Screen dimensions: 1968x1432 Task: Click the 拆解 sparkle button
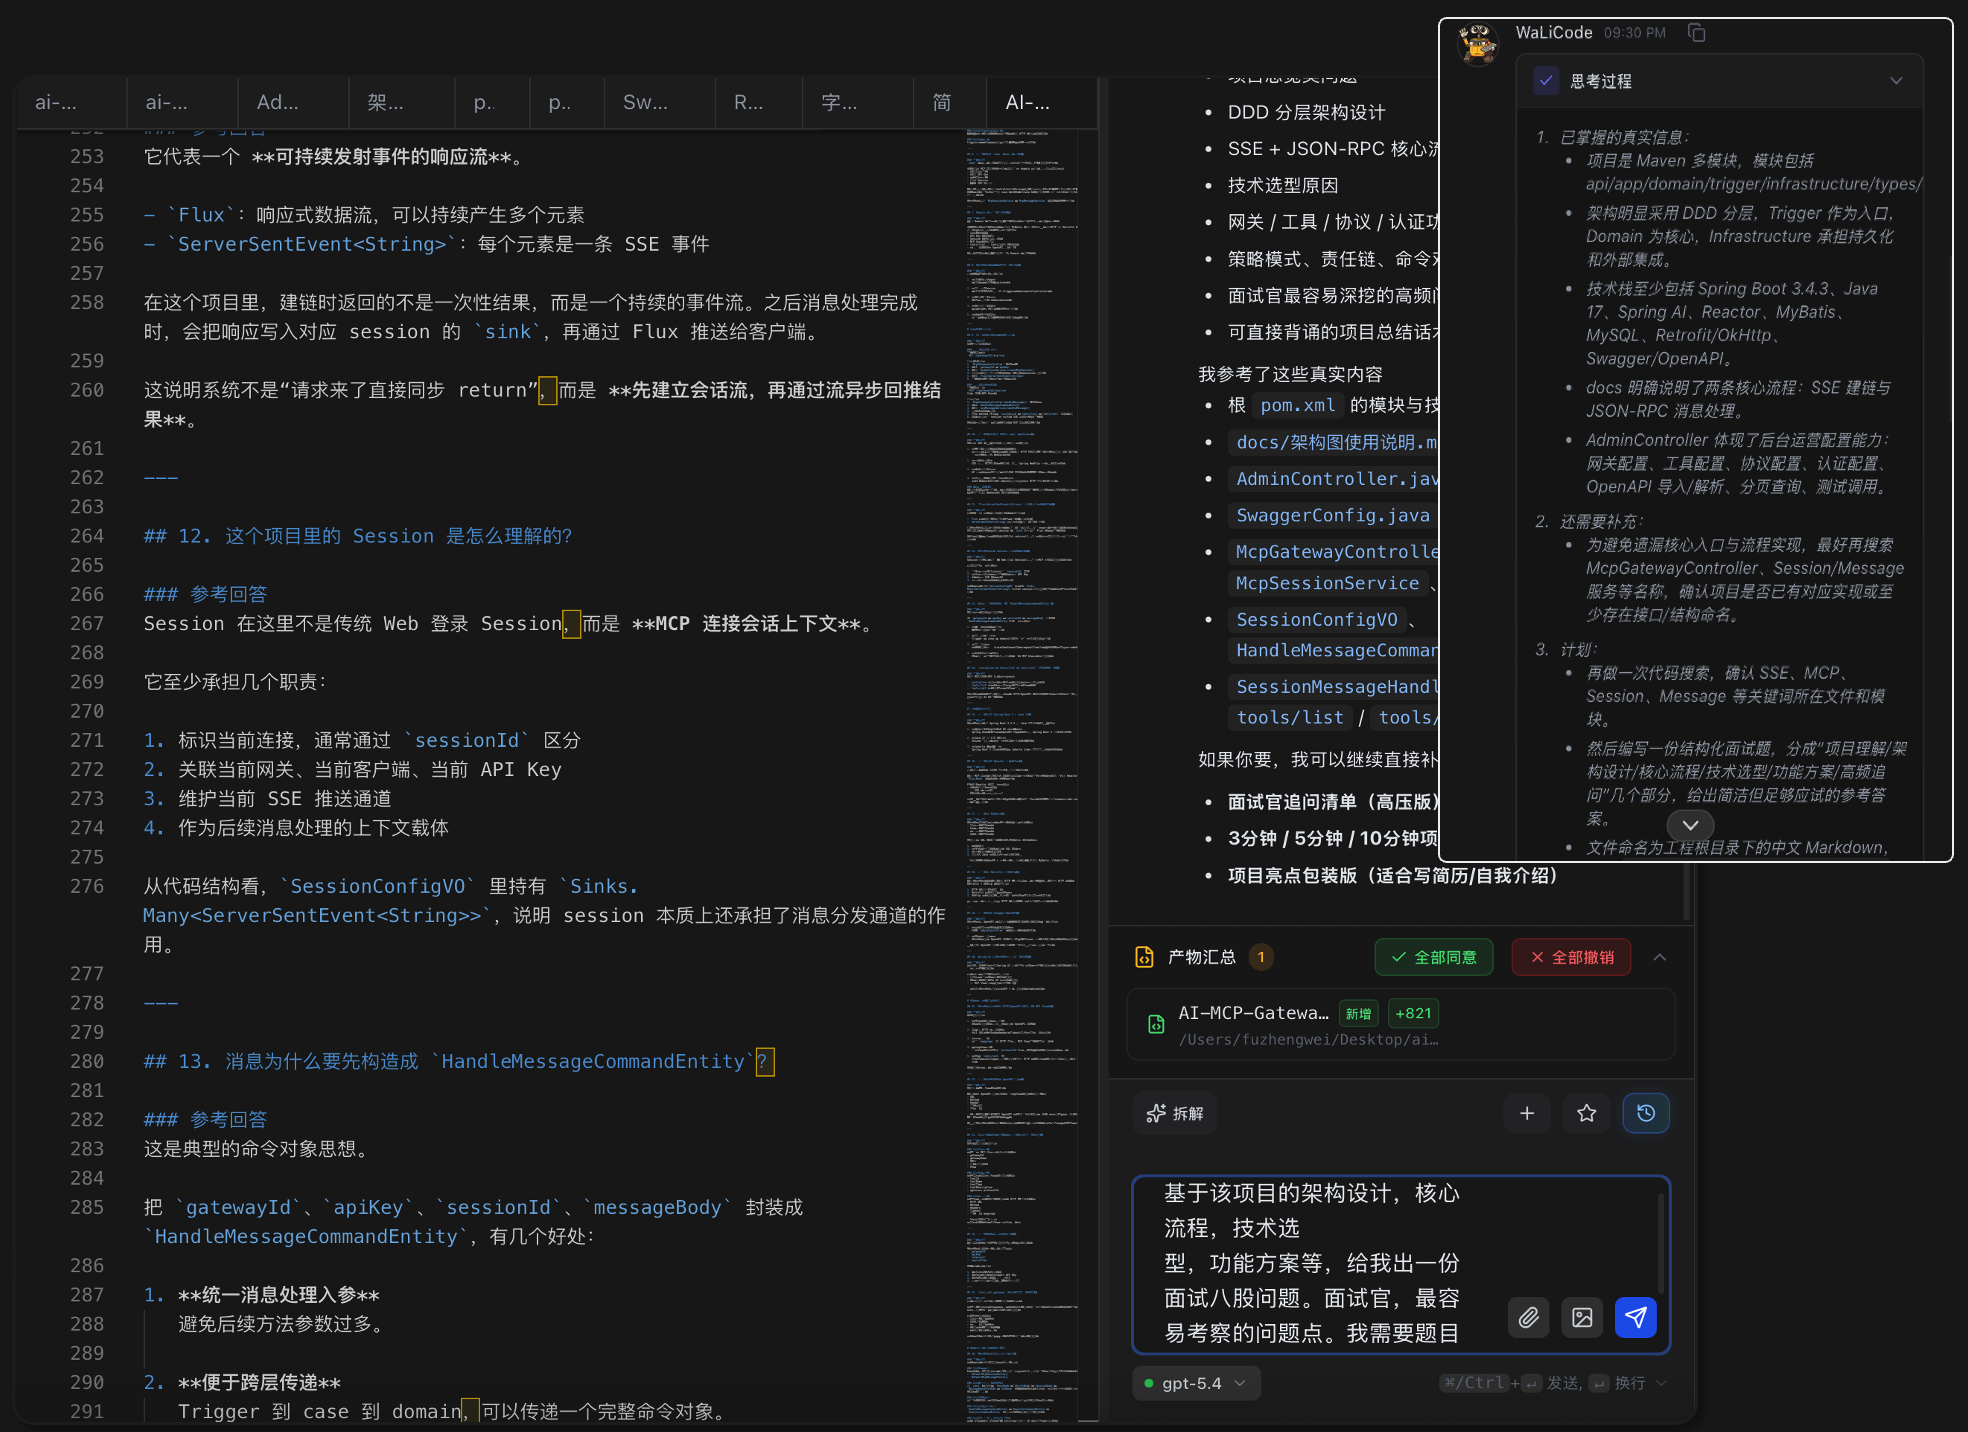(1175, 1113)
